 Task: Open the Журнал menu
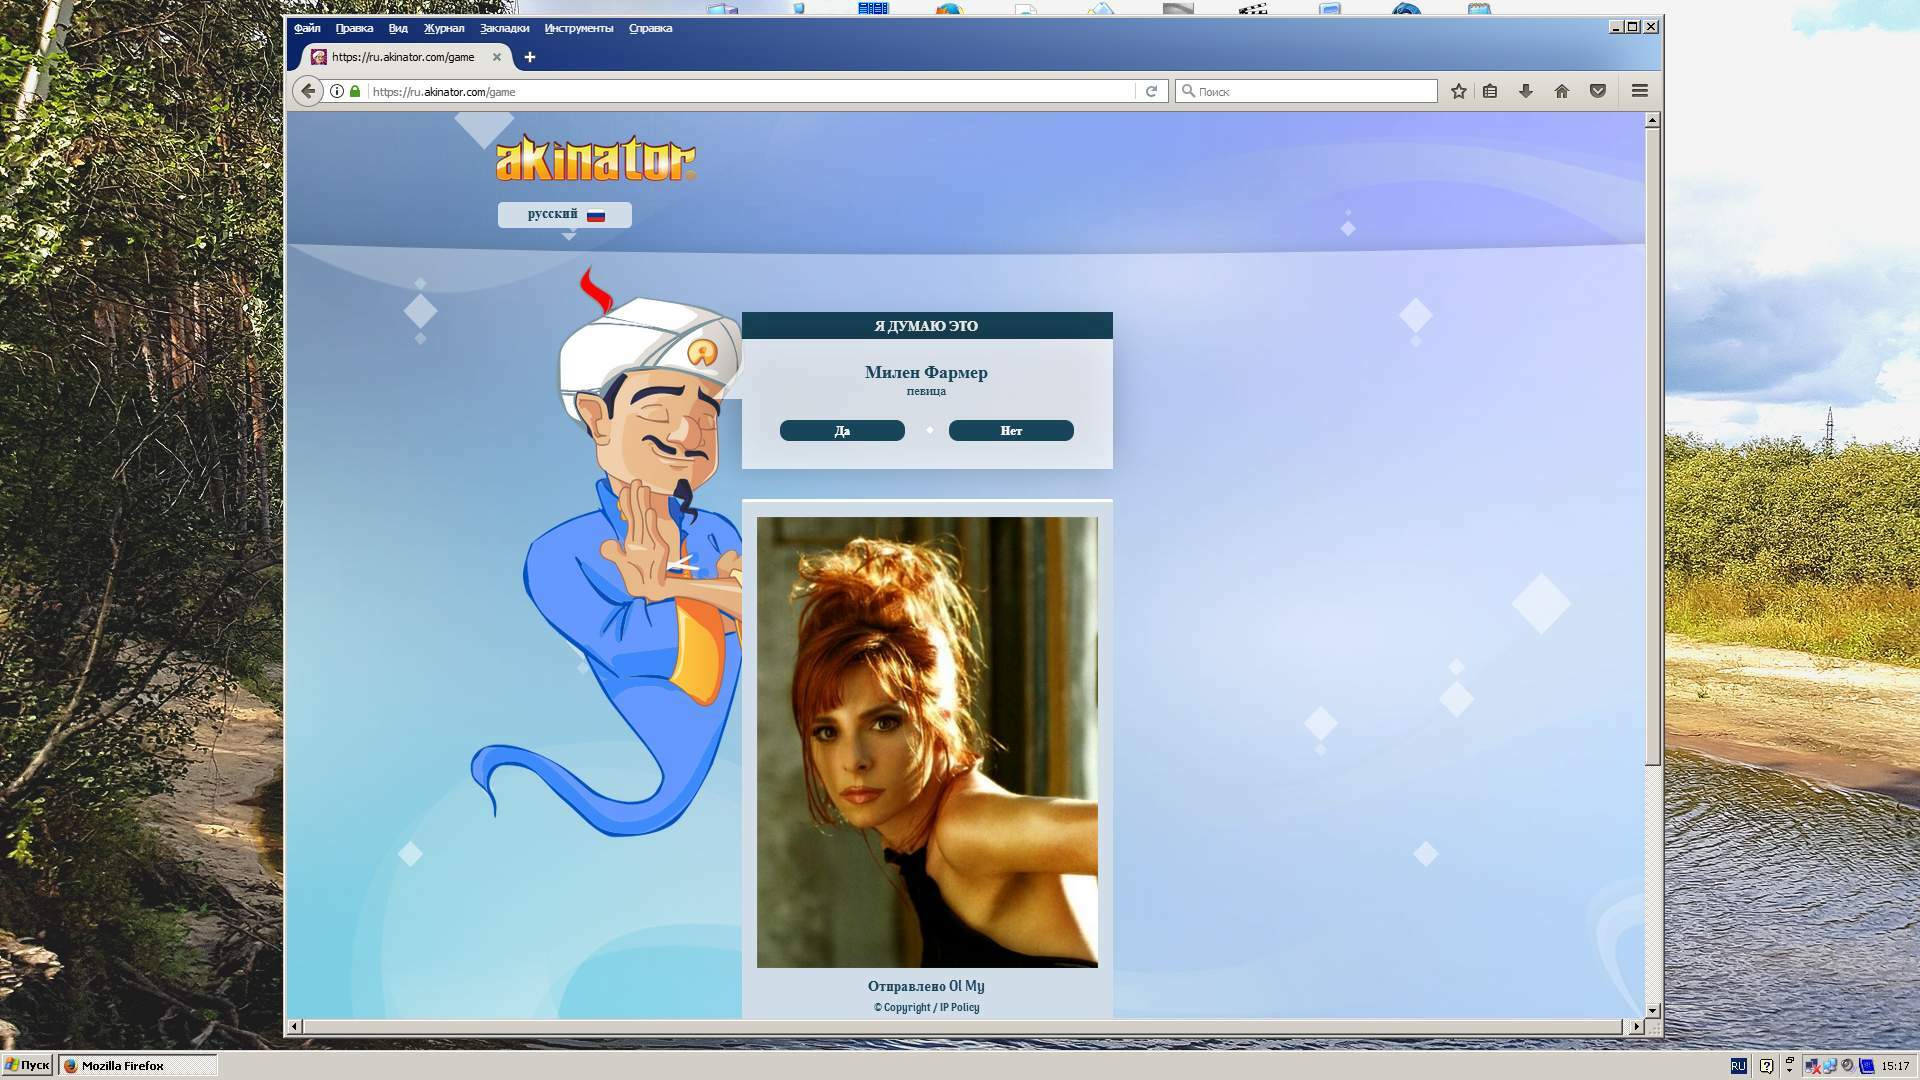click(x=444, y=28)
